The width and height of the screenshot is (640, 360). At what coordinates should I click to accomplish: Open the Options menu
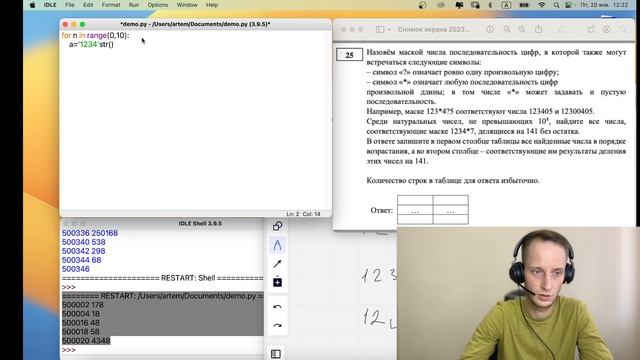click(x=158, y=5)
